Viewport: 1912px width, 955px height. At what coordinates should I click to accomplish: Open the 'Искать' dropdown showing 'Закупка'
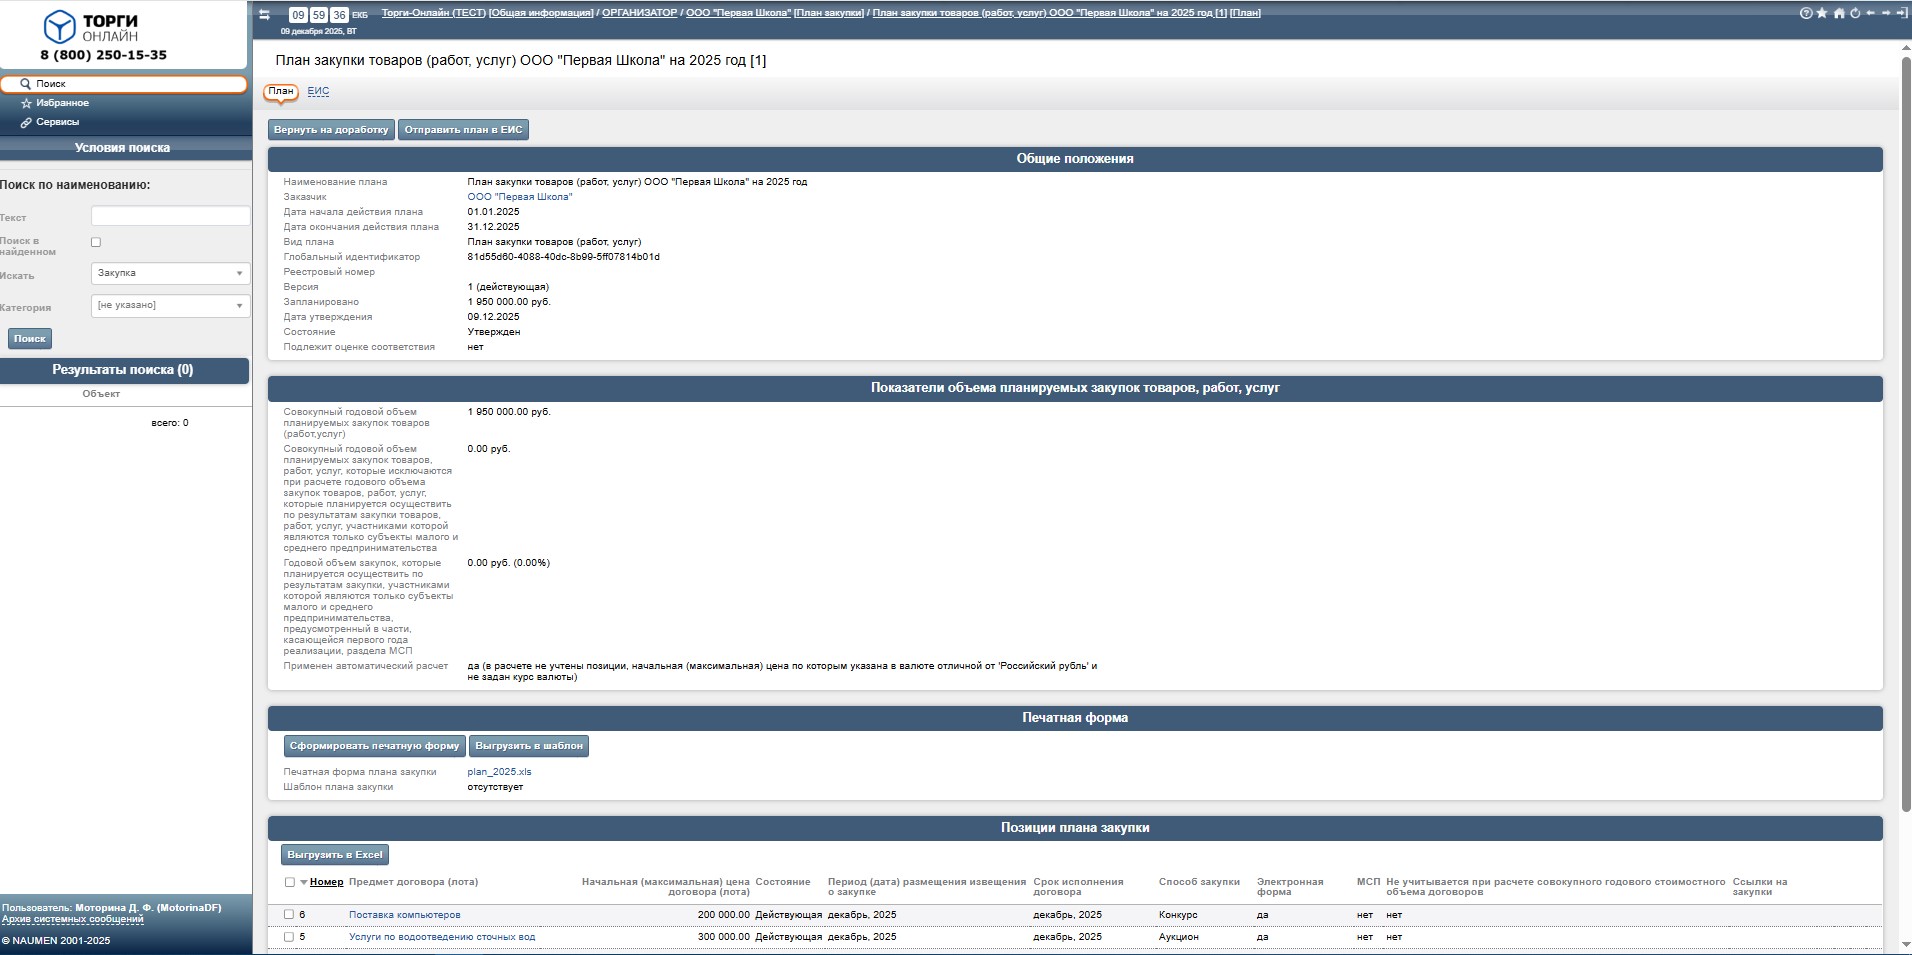170,273
